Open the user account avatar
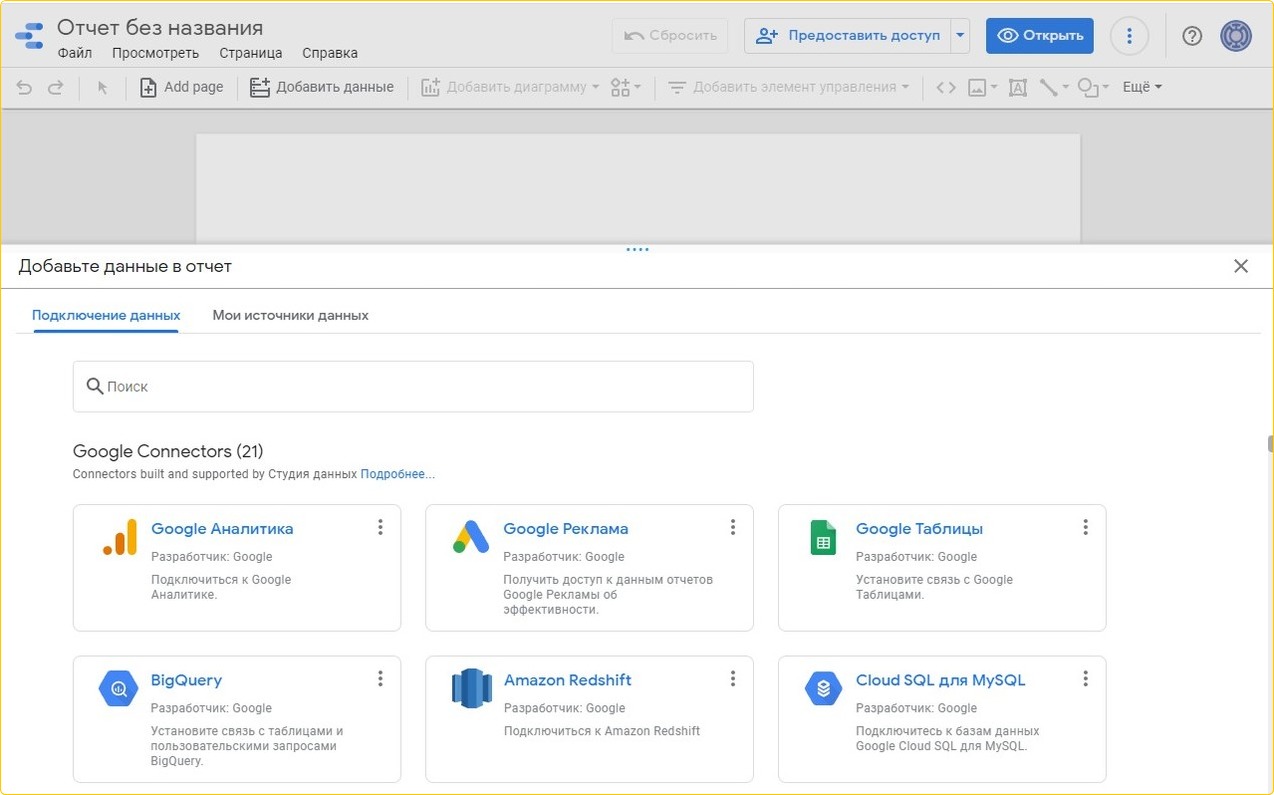This screenshot has width=1274, height=795. (x=1236, y=36)
